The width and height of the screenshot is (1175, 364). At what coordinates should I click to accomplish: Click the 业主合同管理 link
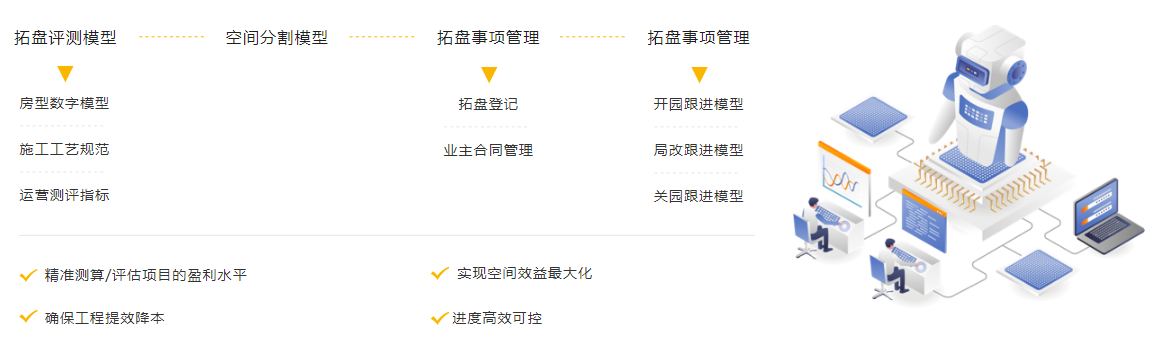[x=488, y=150]
